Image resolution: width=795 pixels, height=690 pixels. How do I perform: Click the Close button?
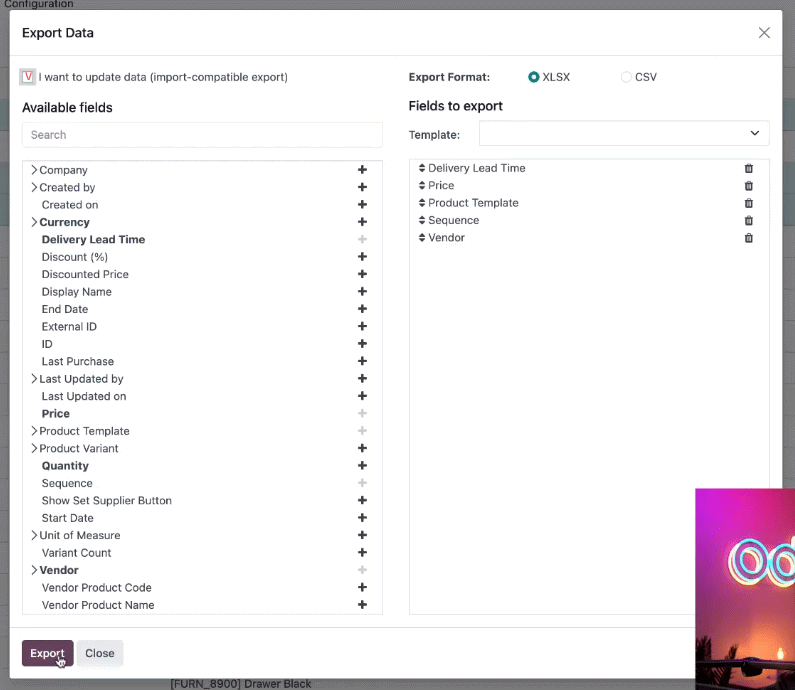click(100, 653)
